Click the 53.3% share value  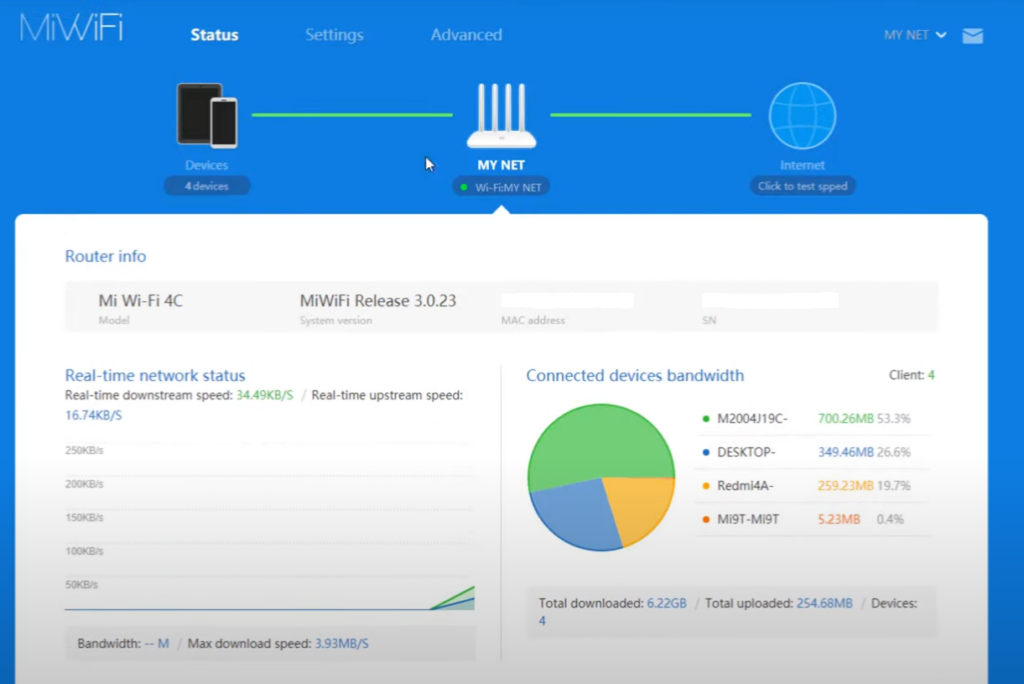[x=893, y=419]
